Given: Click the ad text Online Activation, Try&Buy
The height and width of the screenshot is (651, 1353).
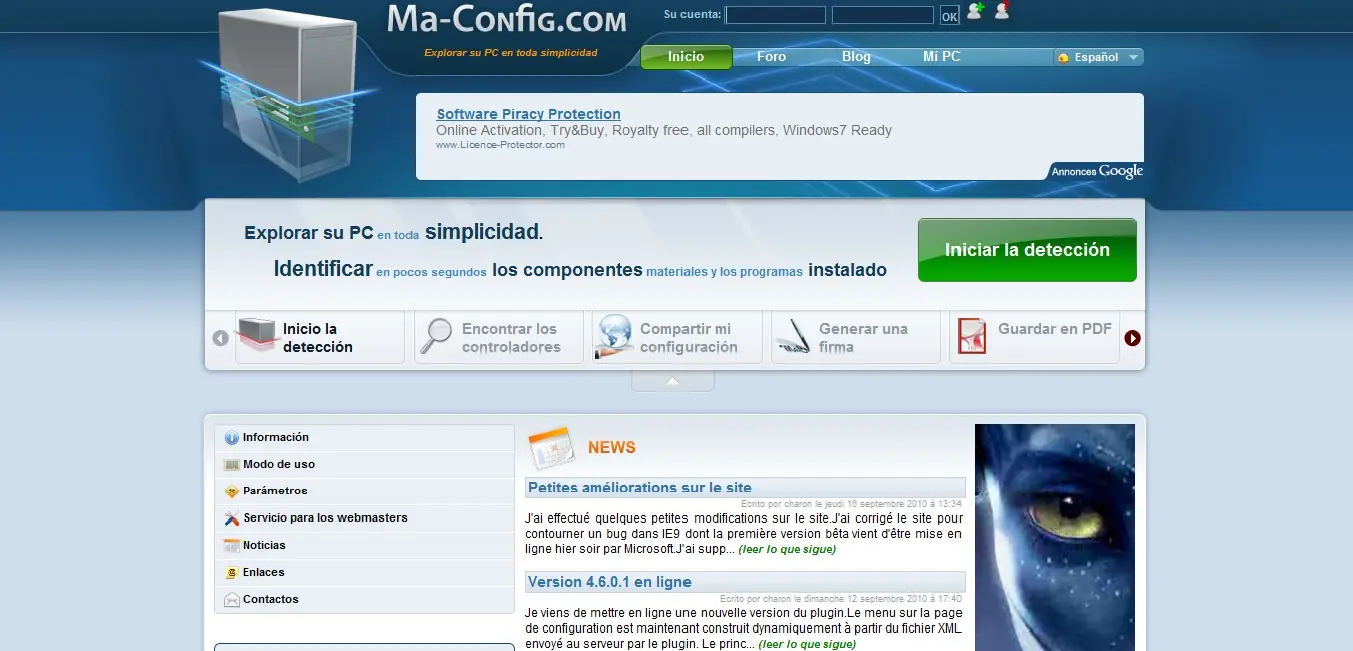Looking at the screenshot, I should [664, 131].
